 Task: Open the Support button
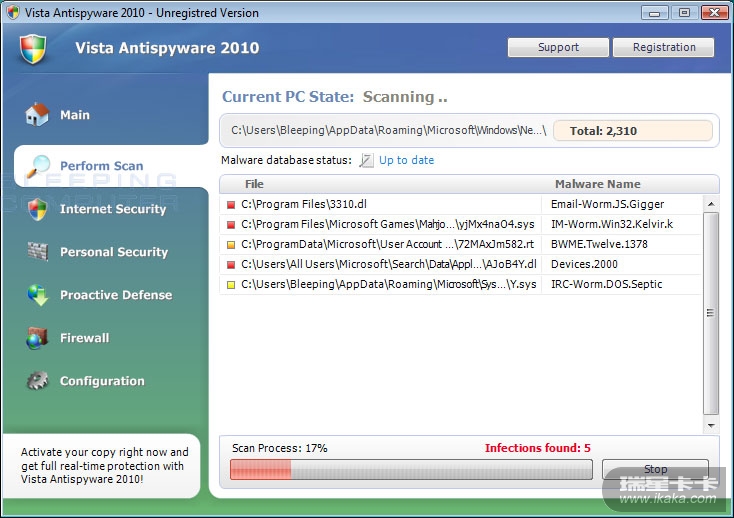pyautogui.click(x=557, y=47)
